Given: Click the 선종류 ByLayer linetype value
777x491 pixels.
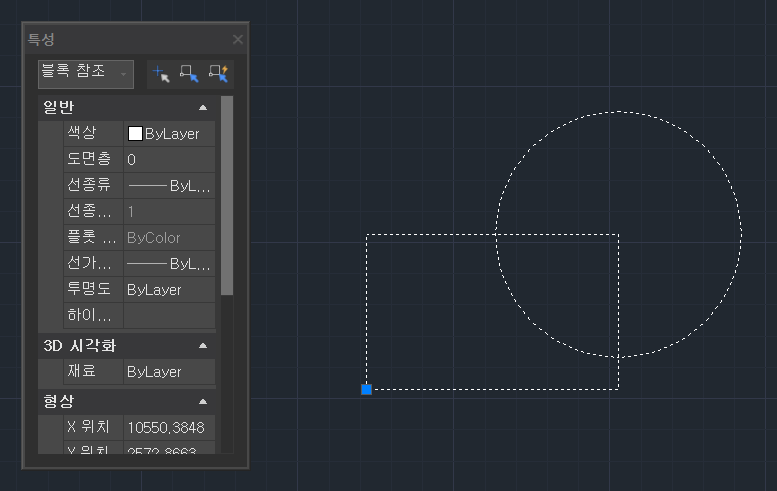Looking at the screenshot, I should [168, 185].
